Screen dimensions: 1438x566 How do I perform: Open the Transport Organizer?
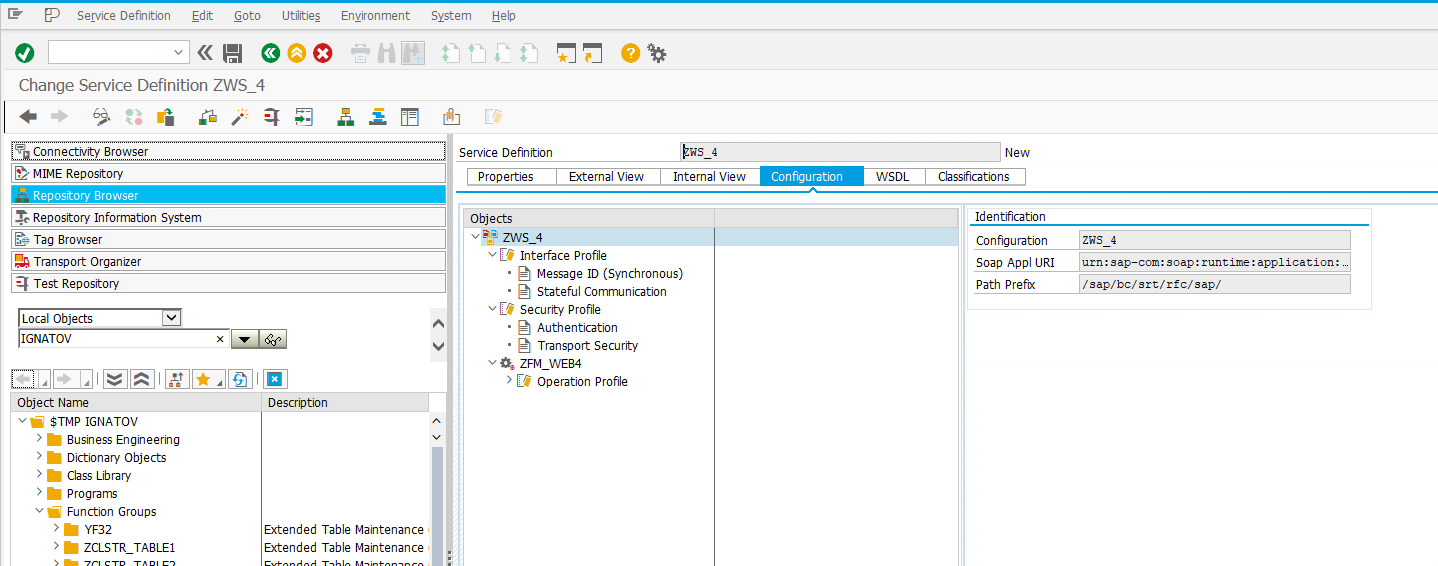coord(228,261)
